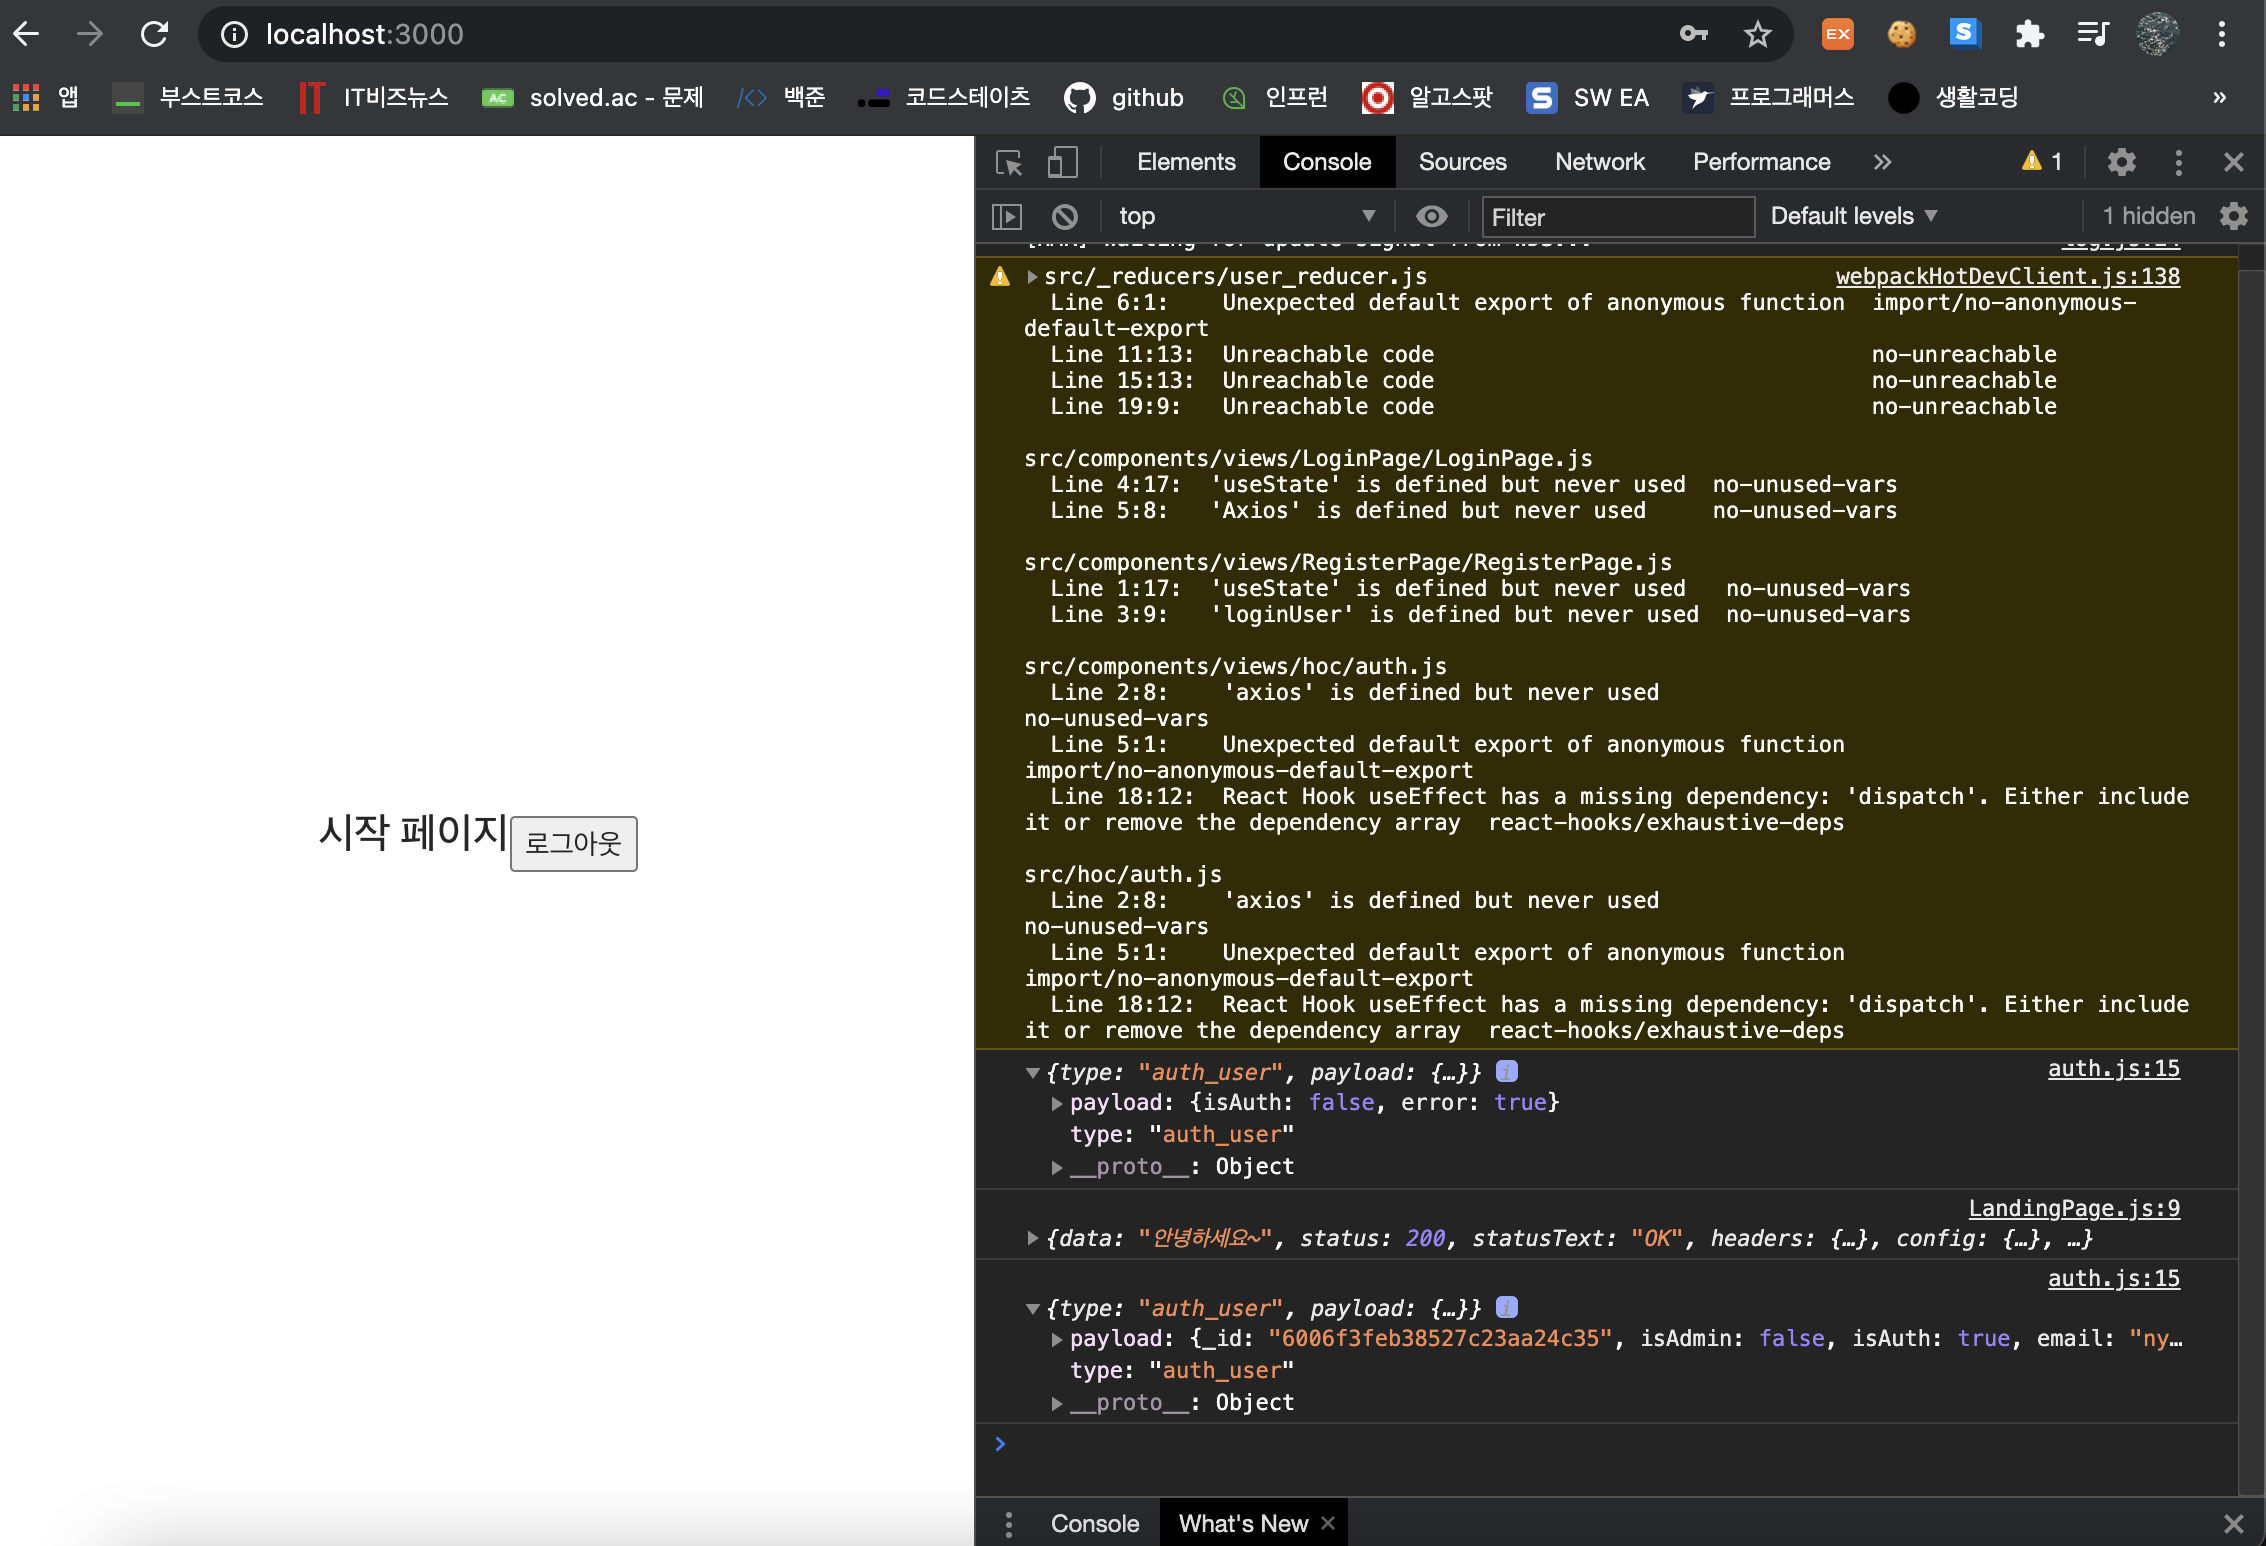The image size is (2266, 1546).
Task: Open the Default levels dropdown
Action: pyautogui.click(x=1853, y=216)
